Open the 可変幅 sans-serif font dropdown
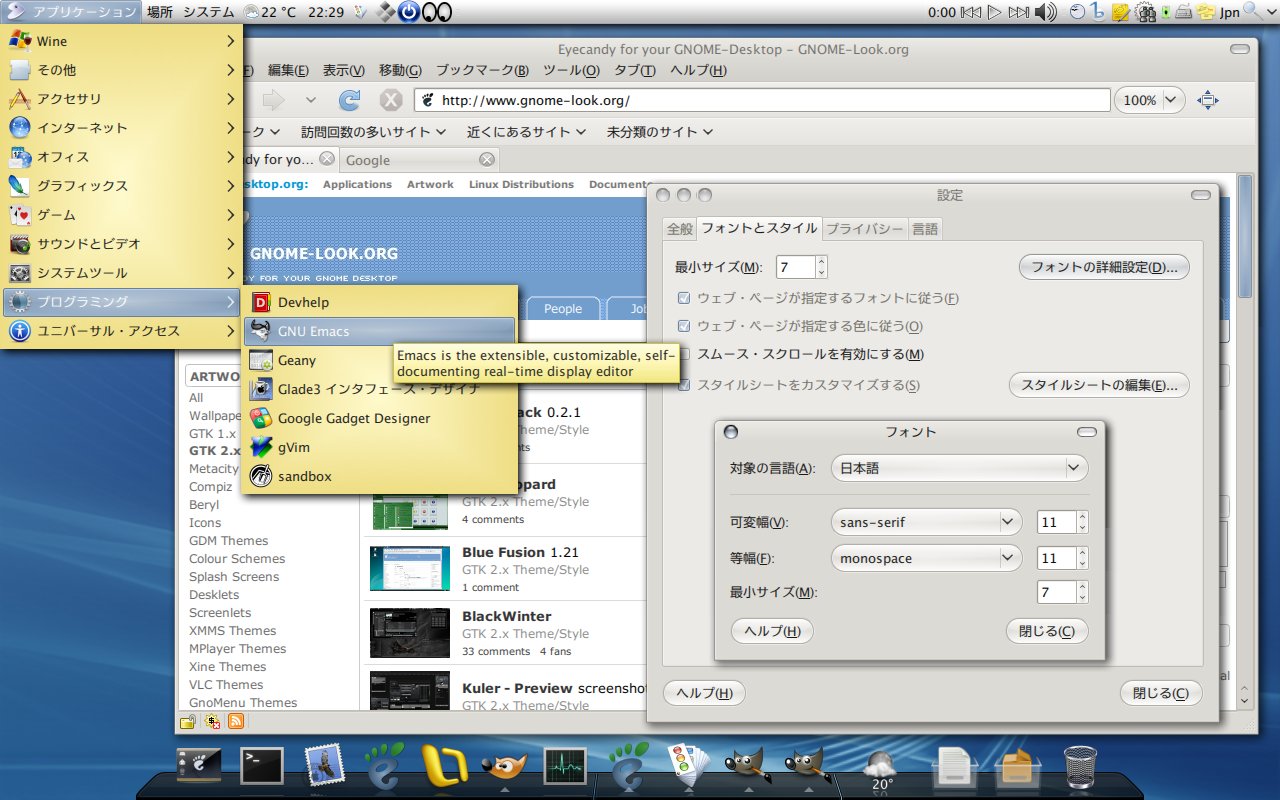This screenshot has width=1280, height=800. click(926, 522)
